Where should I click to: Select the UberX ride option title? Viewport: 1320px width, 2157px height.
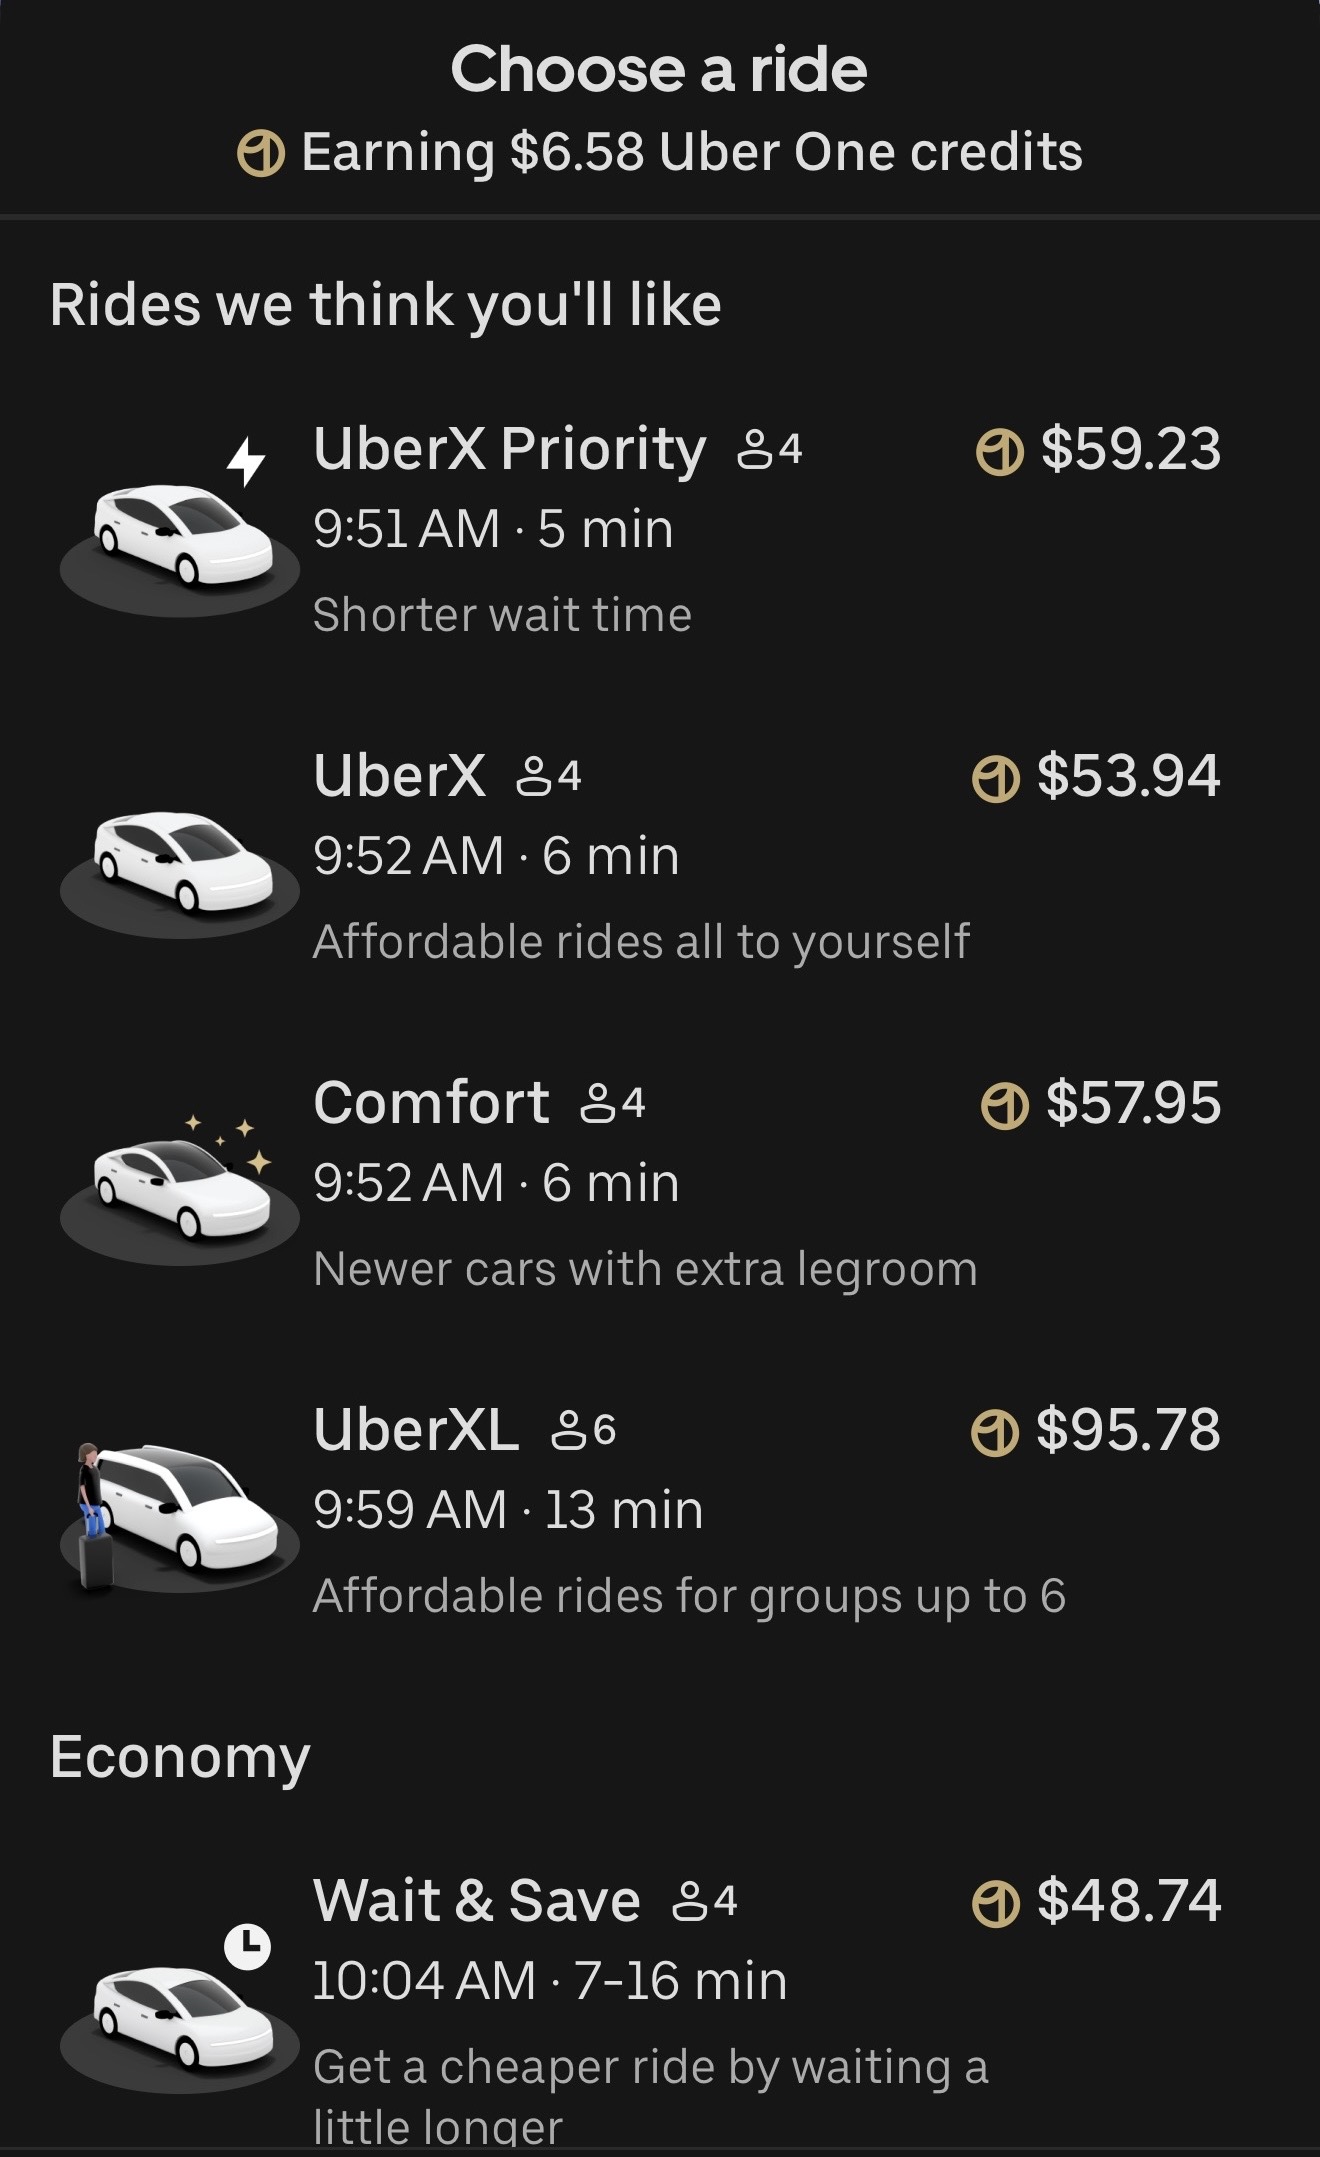[x=399, y=776]
